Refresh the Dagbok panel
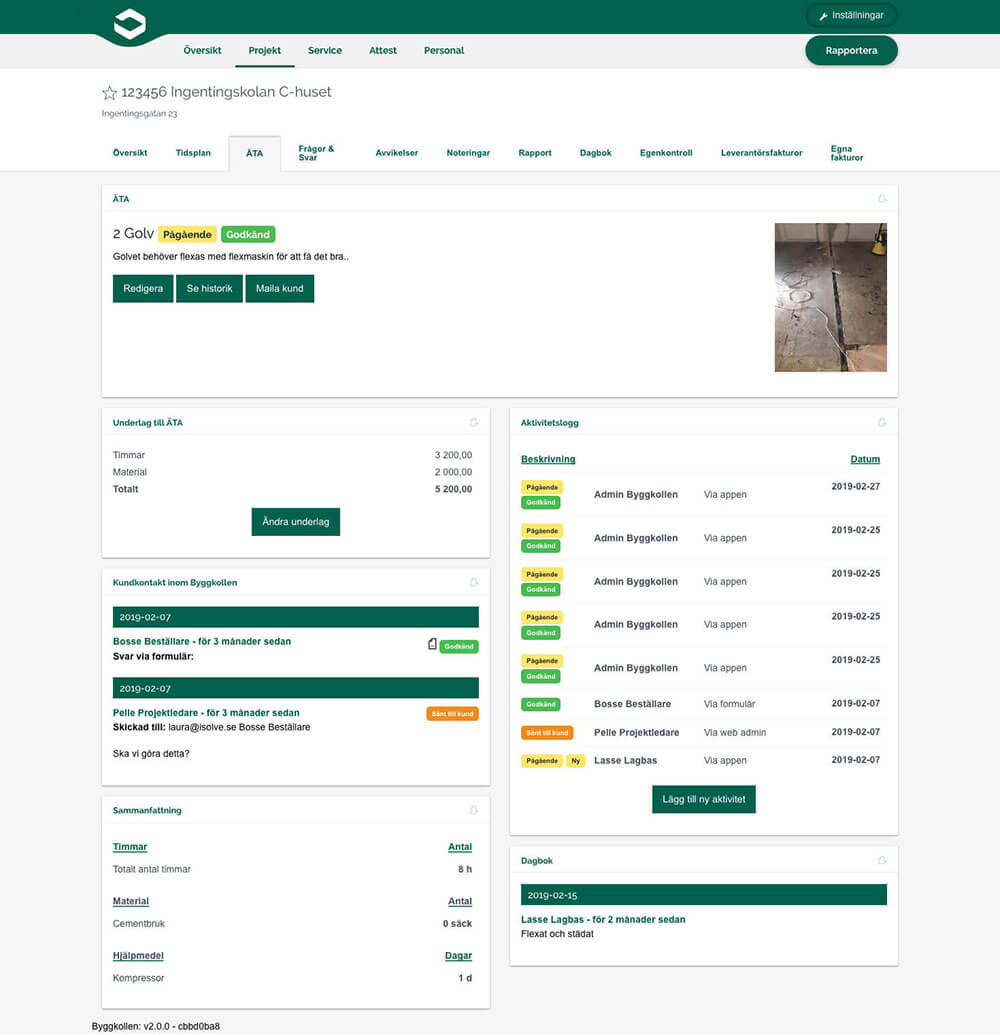The width and height of the screenshot is (1000, 1035). [x=882, y=860]
